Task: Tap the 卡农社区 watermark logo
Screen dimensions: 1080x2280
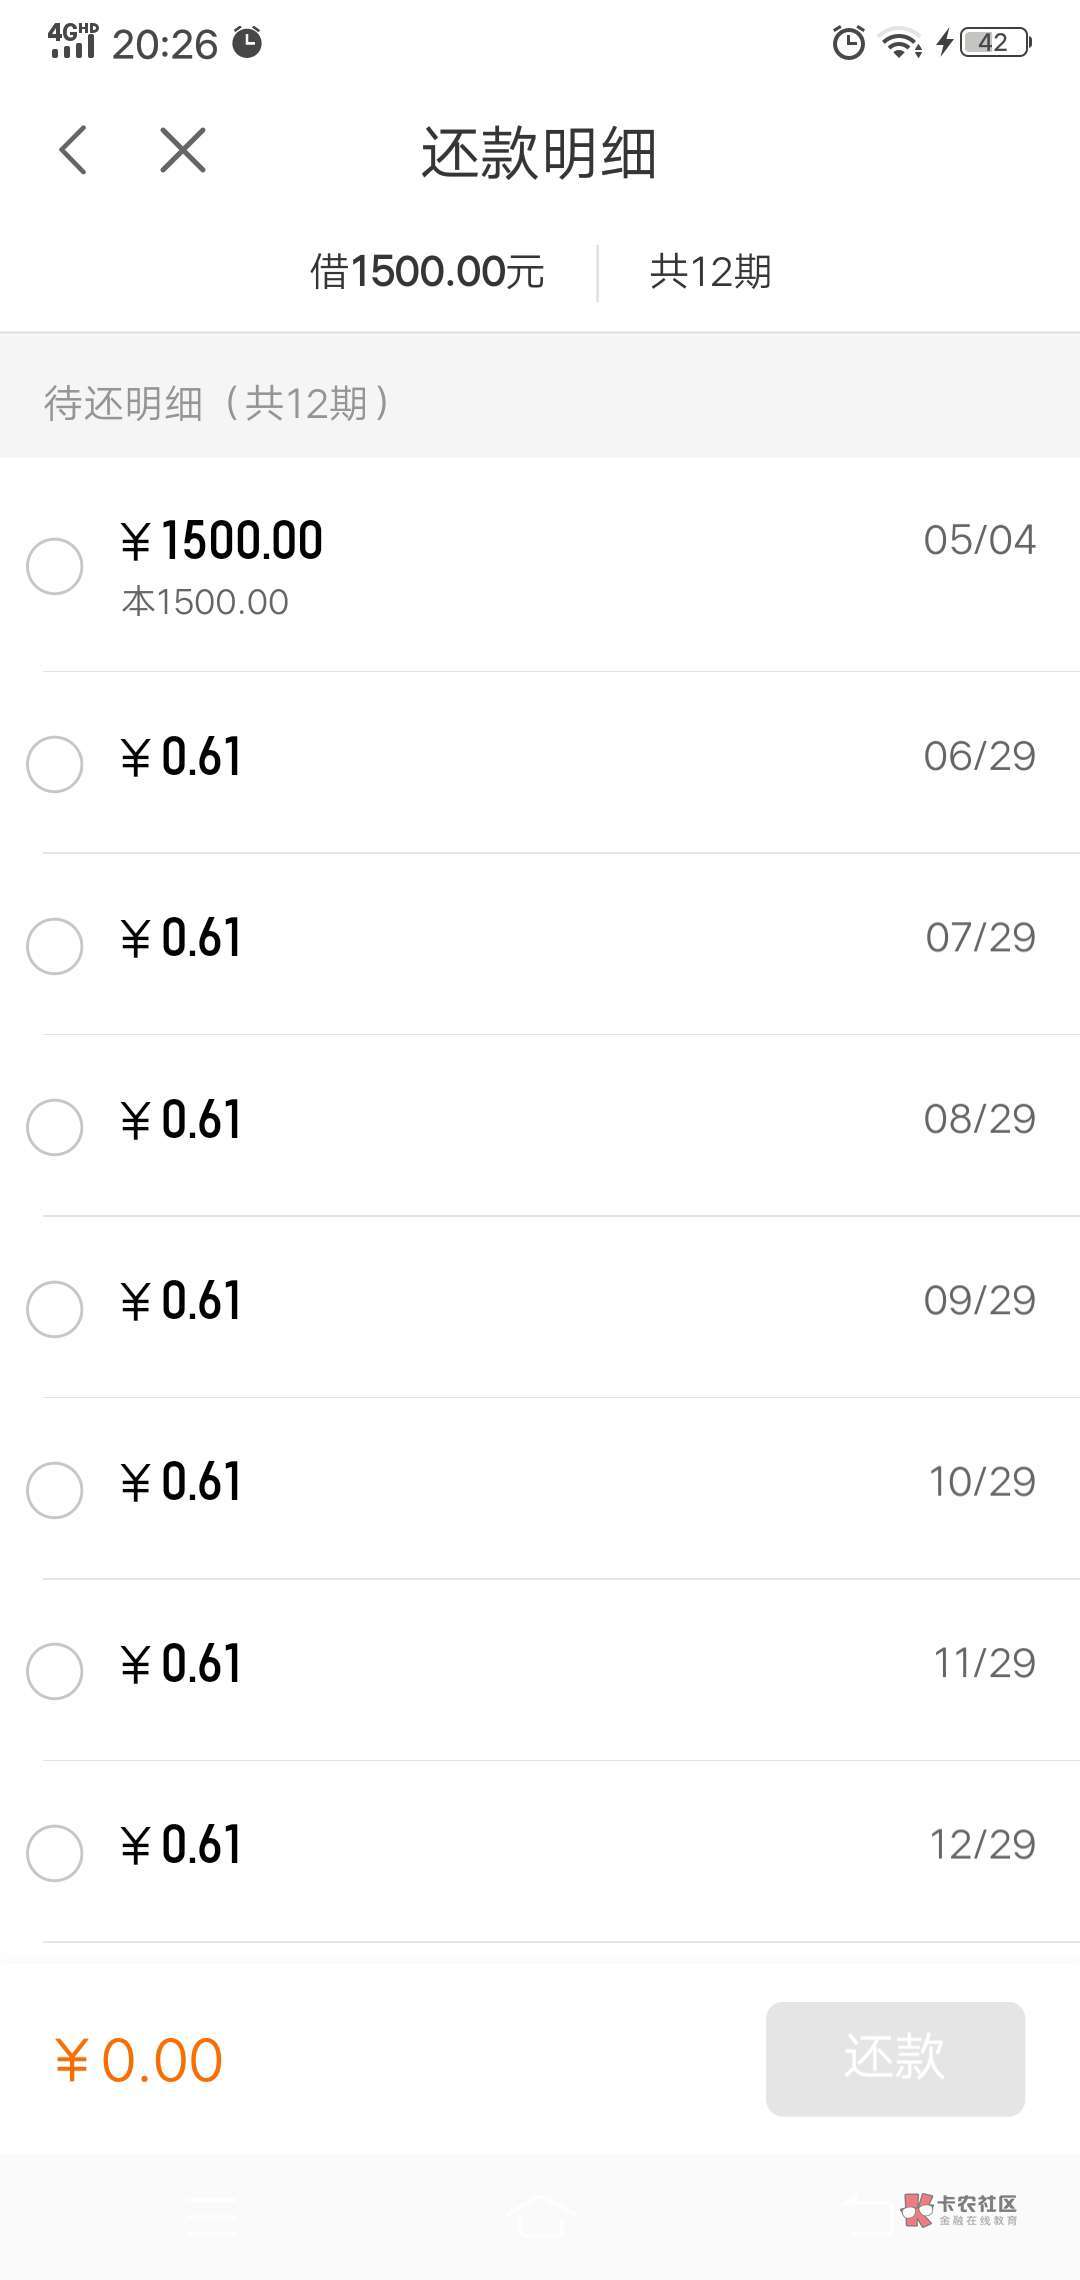Action: [959, 2210]
